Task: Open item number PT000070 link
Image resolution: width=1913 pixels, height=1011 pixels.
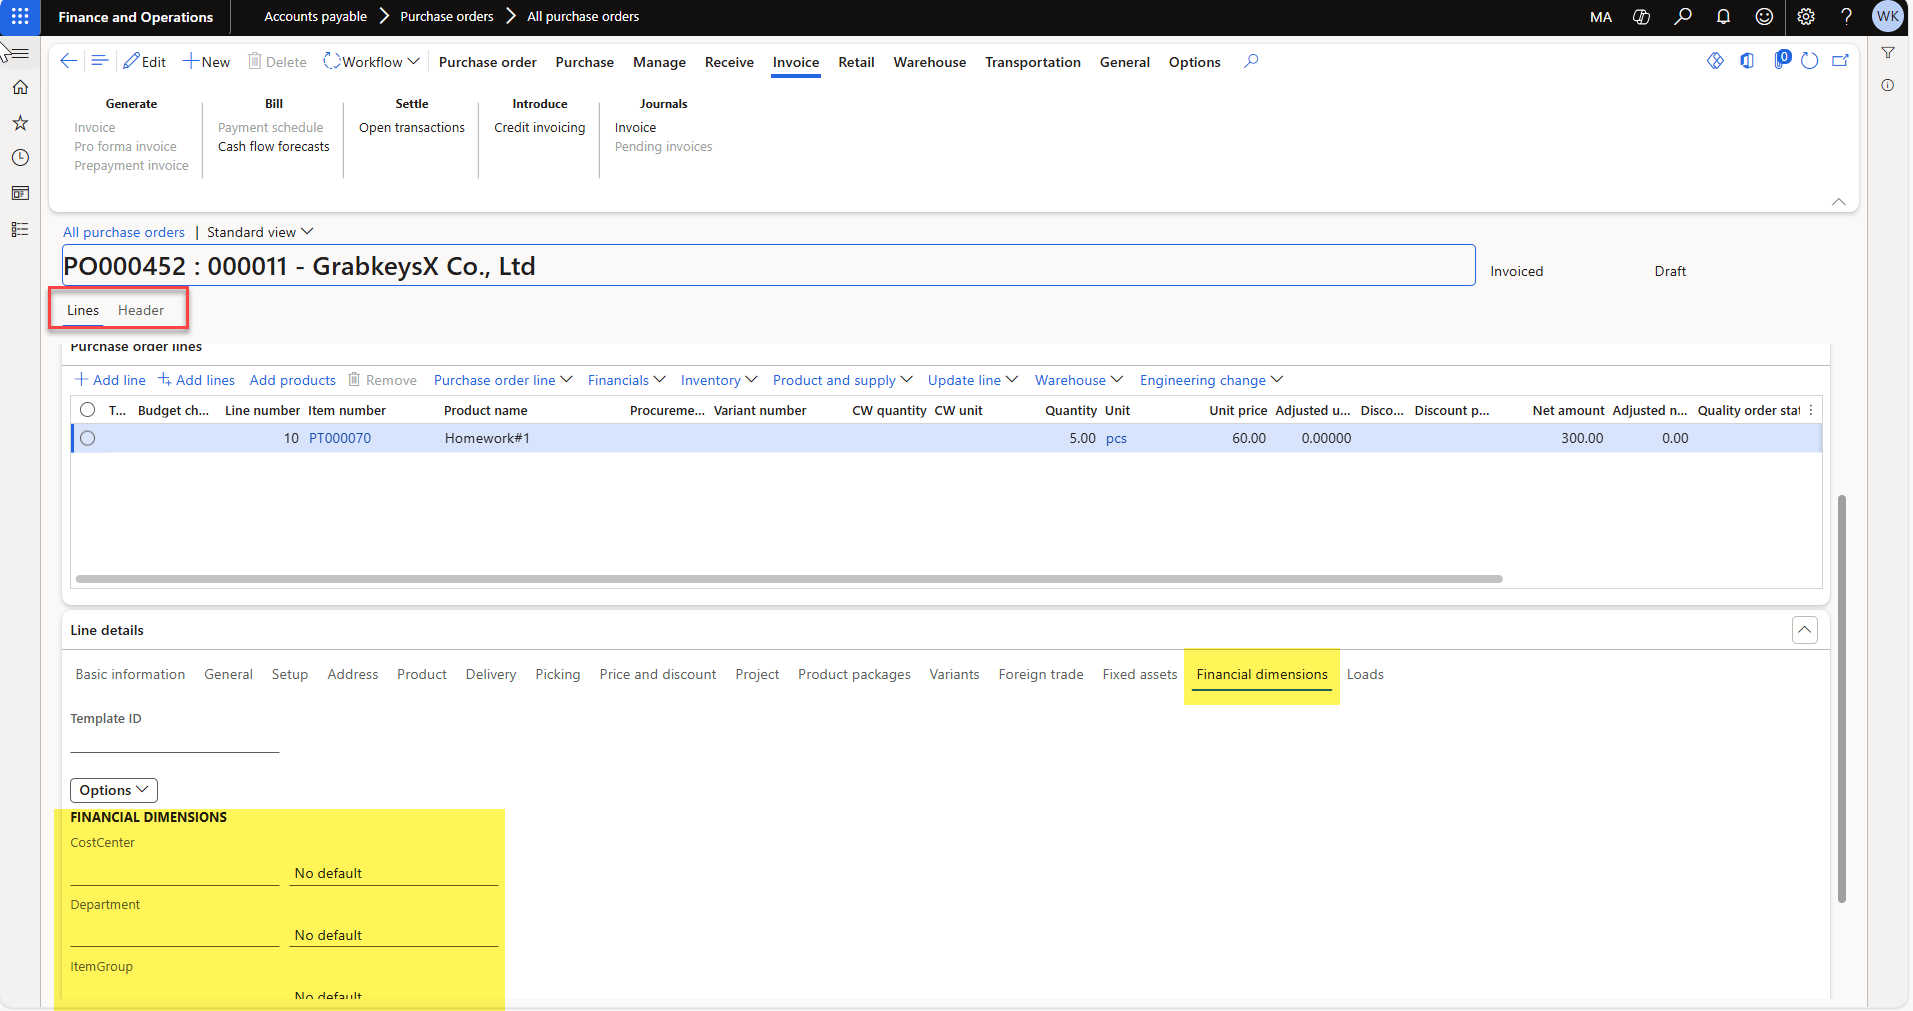Action: [340, 438]
